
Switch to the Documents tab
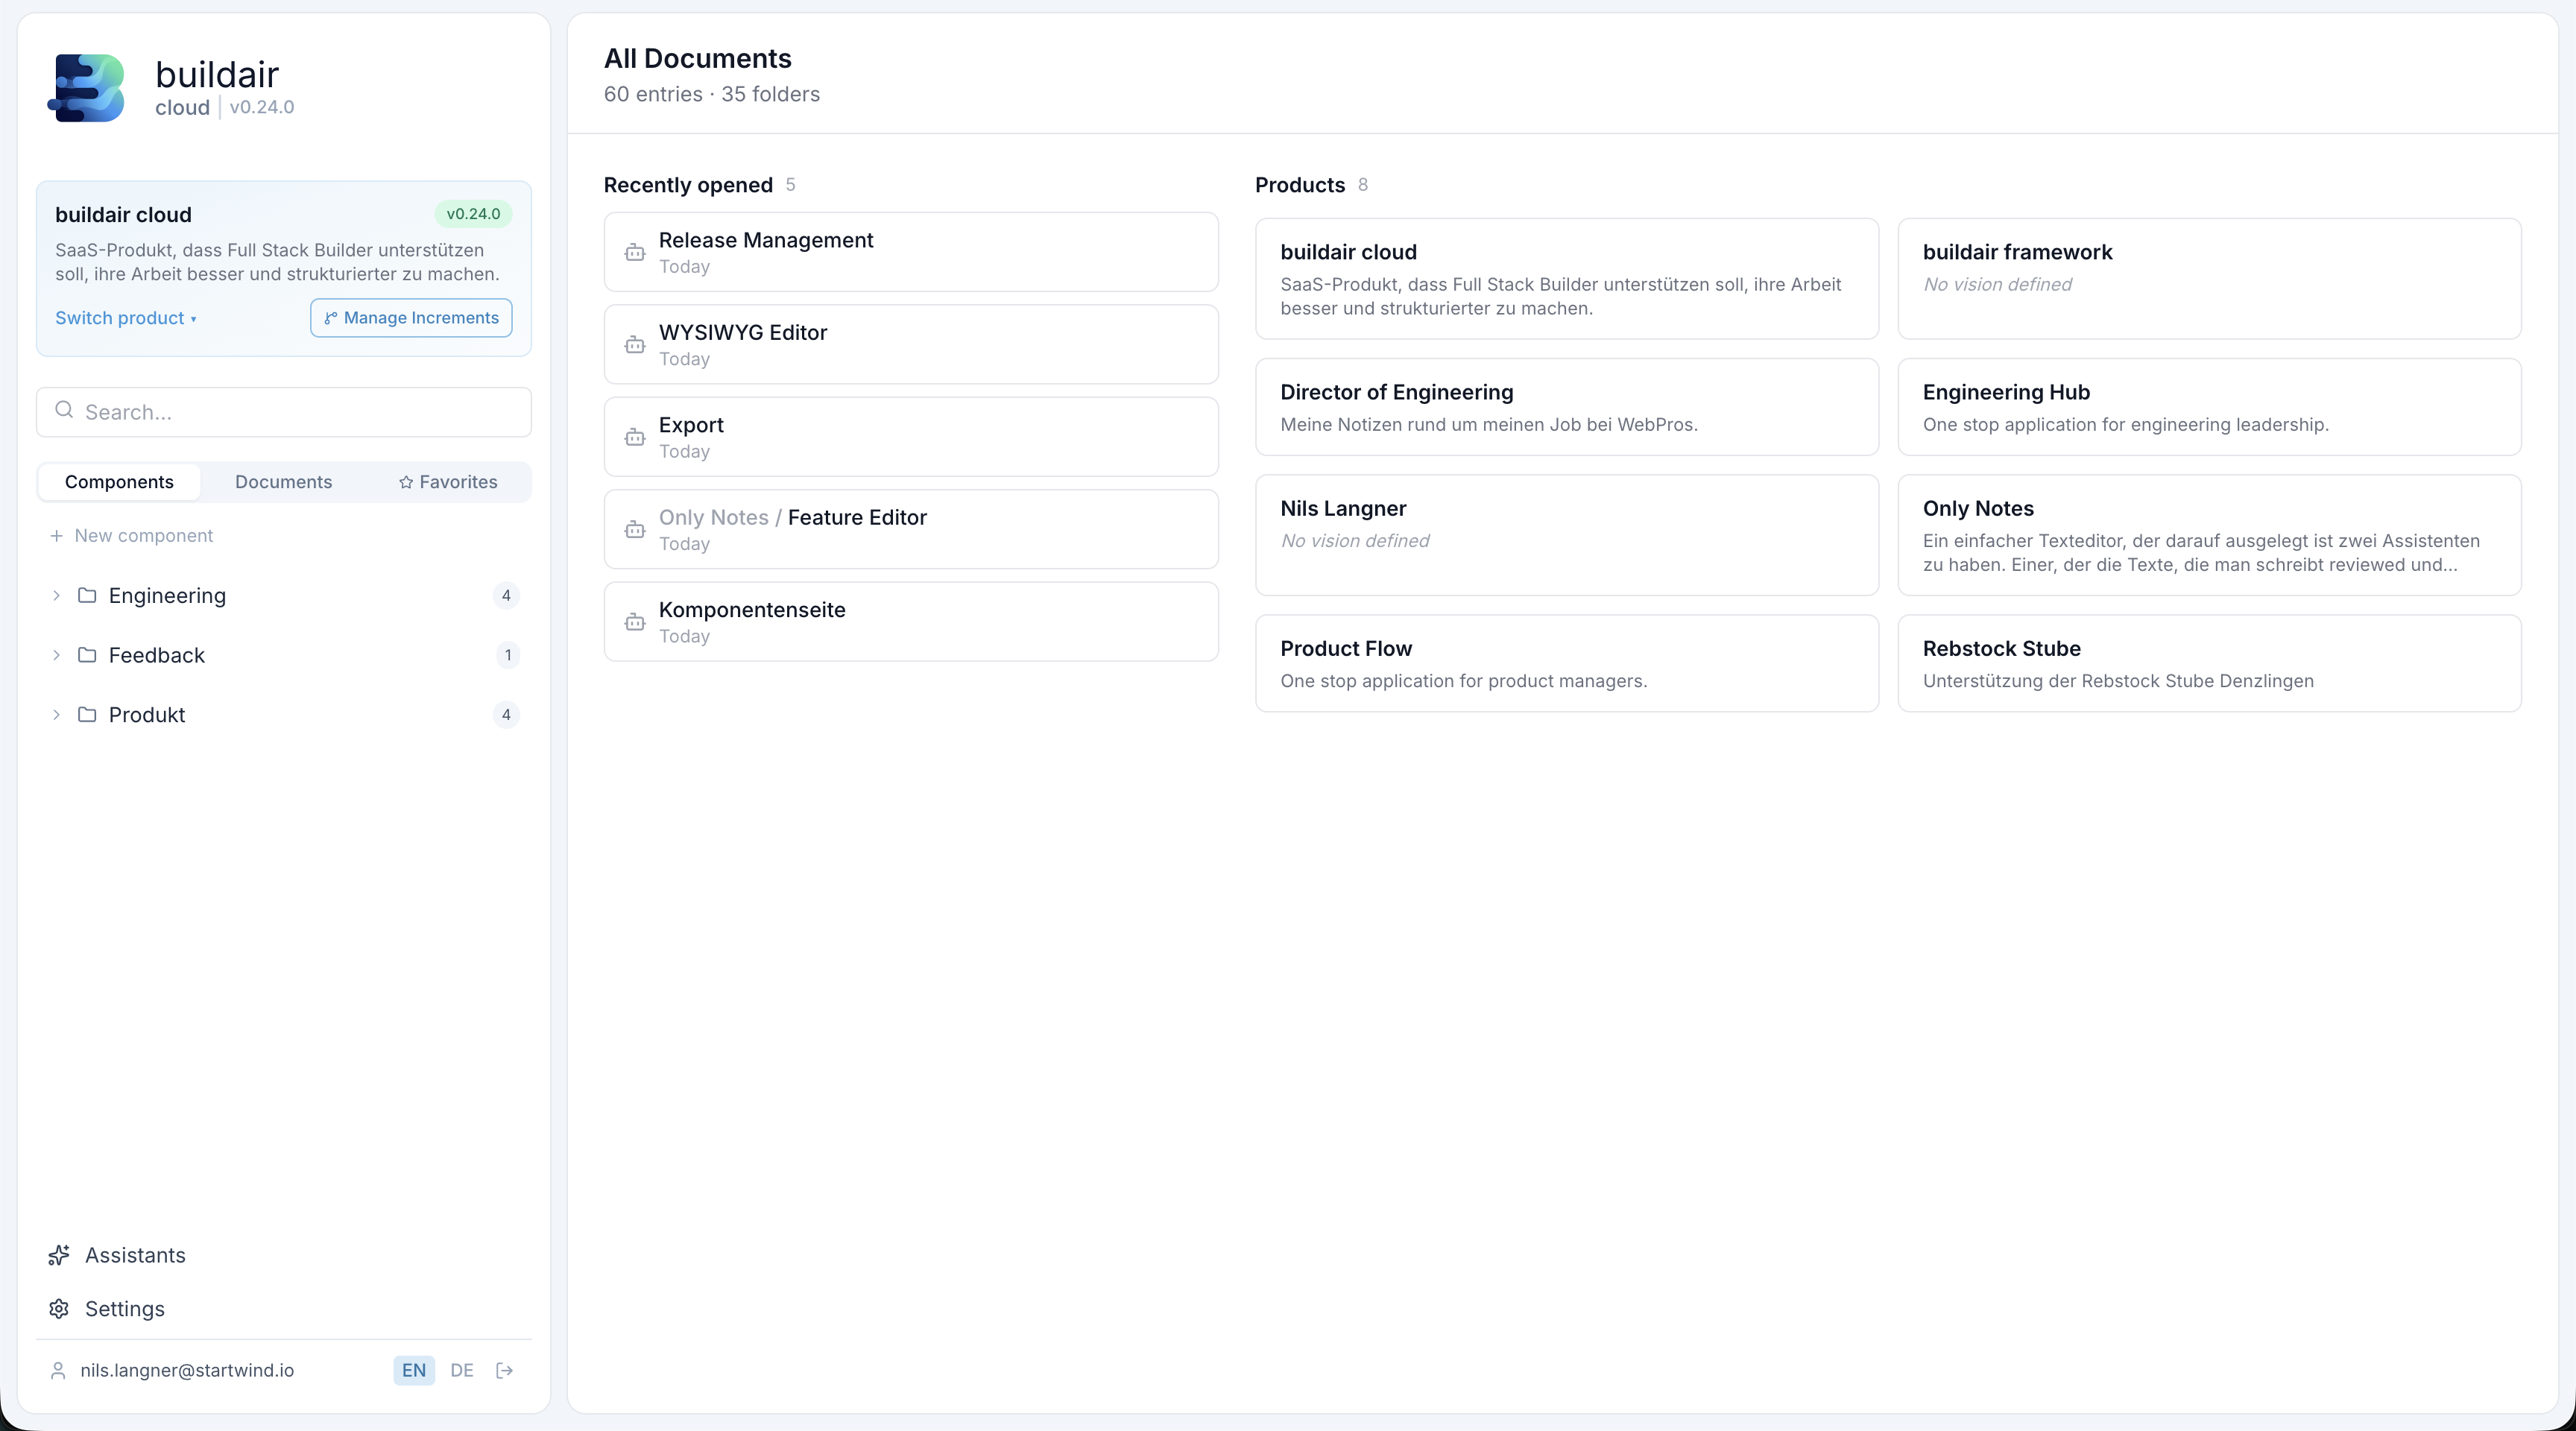tap(283, 481)
